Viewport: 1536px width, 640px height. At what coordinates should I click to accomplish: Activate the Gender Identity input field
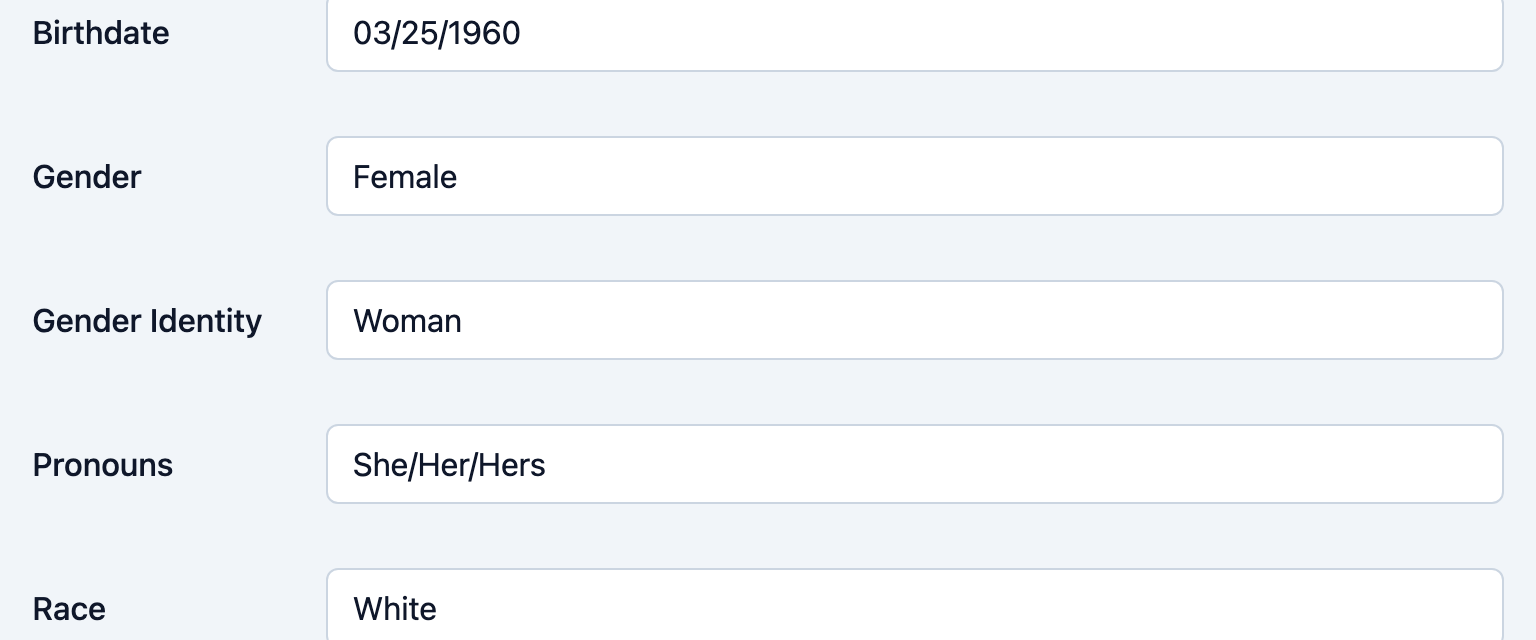coord(914,320)
